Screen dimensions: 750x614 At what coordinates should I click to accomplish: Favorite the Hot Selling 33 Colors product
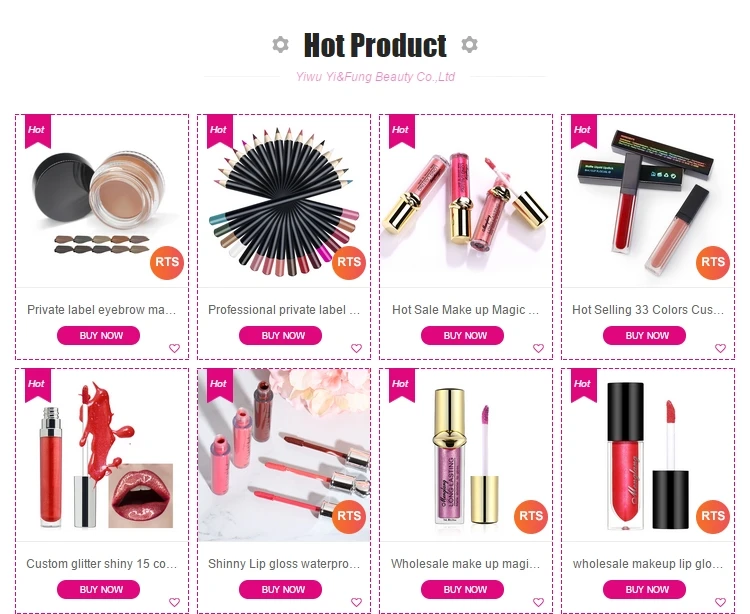(x=720, y=348)
